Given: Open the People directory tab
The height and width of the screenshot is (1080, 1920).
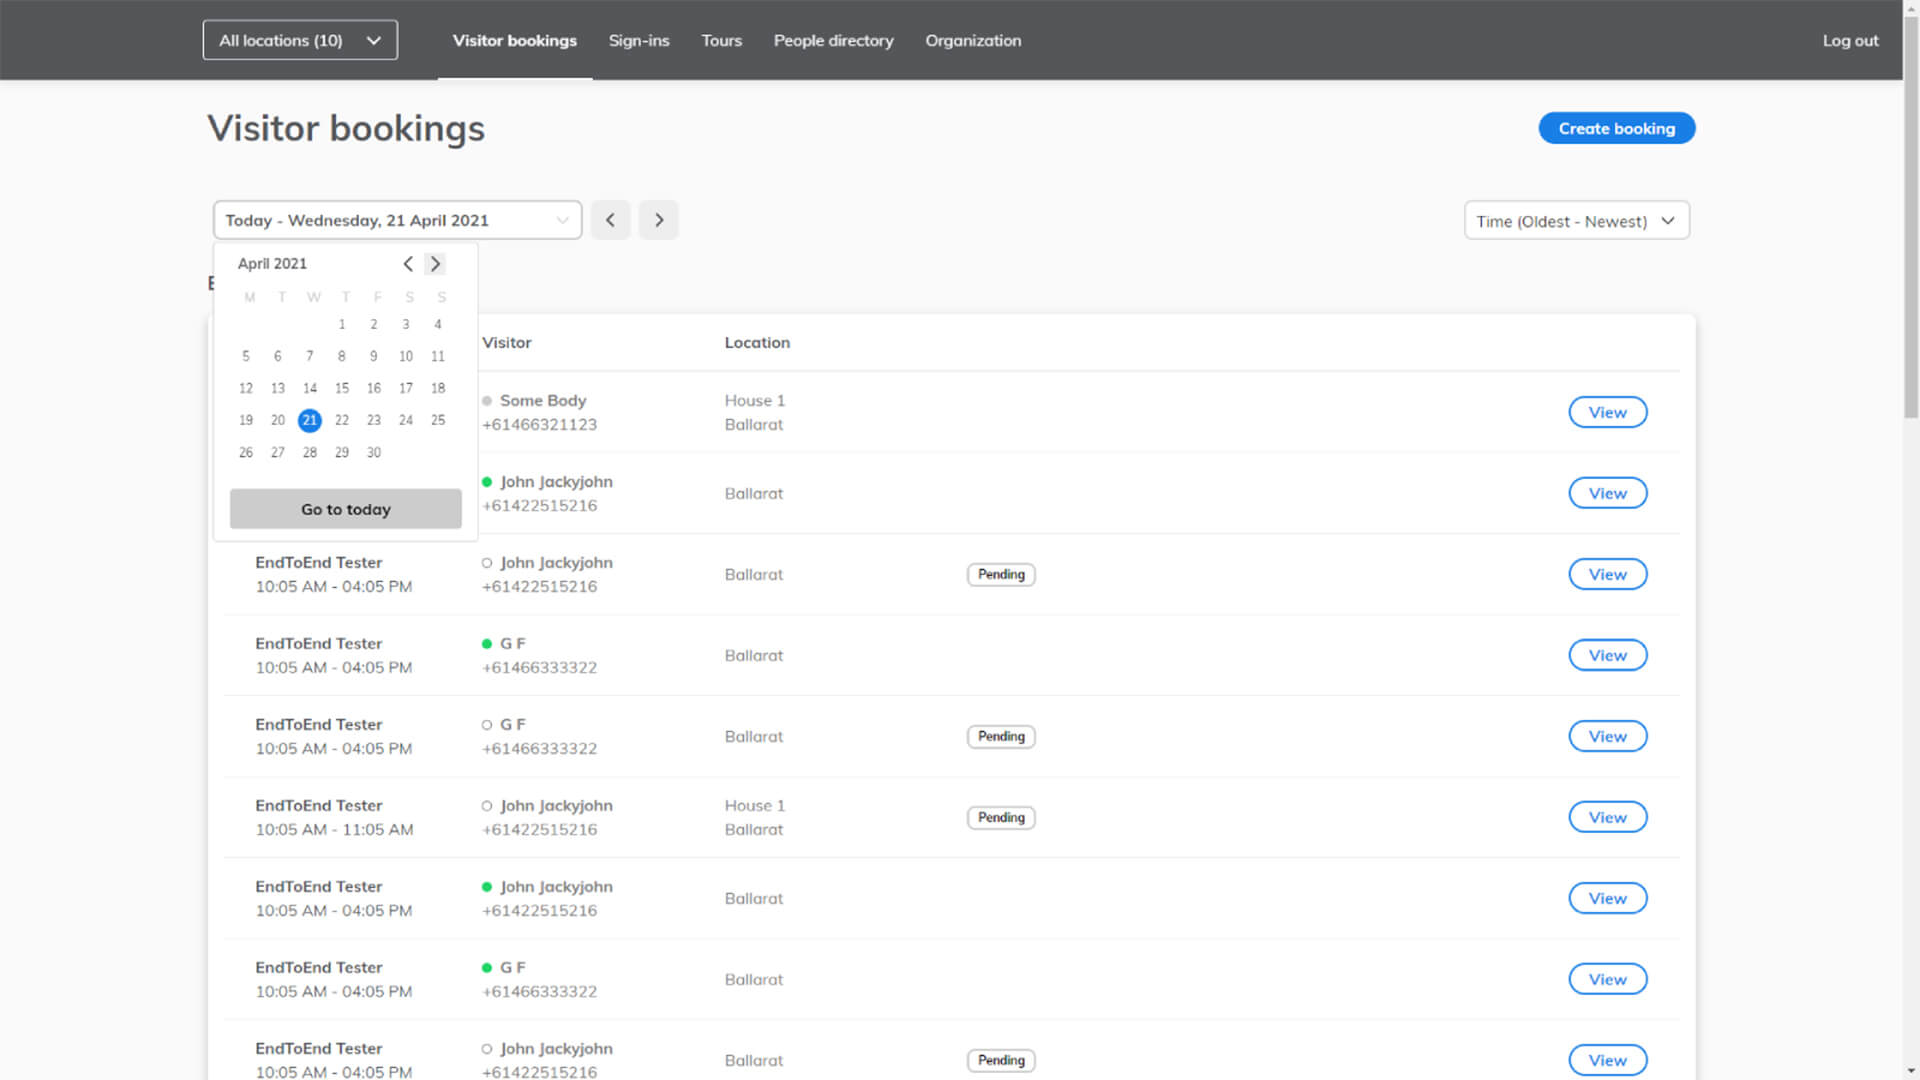Looking at the screenshot, I should (833, 40).
